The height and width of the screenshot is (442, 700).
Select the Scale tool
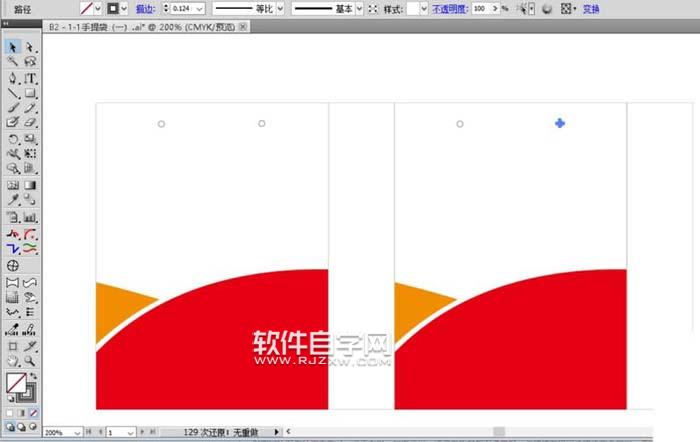pos(30,139)
